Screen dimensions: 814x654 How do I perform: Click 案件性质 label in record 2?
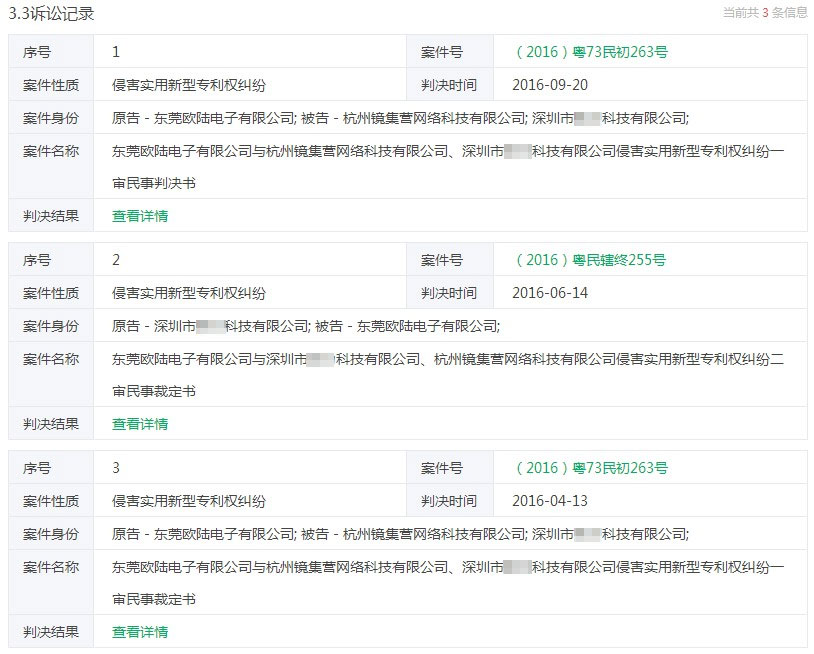pos(51,293)
